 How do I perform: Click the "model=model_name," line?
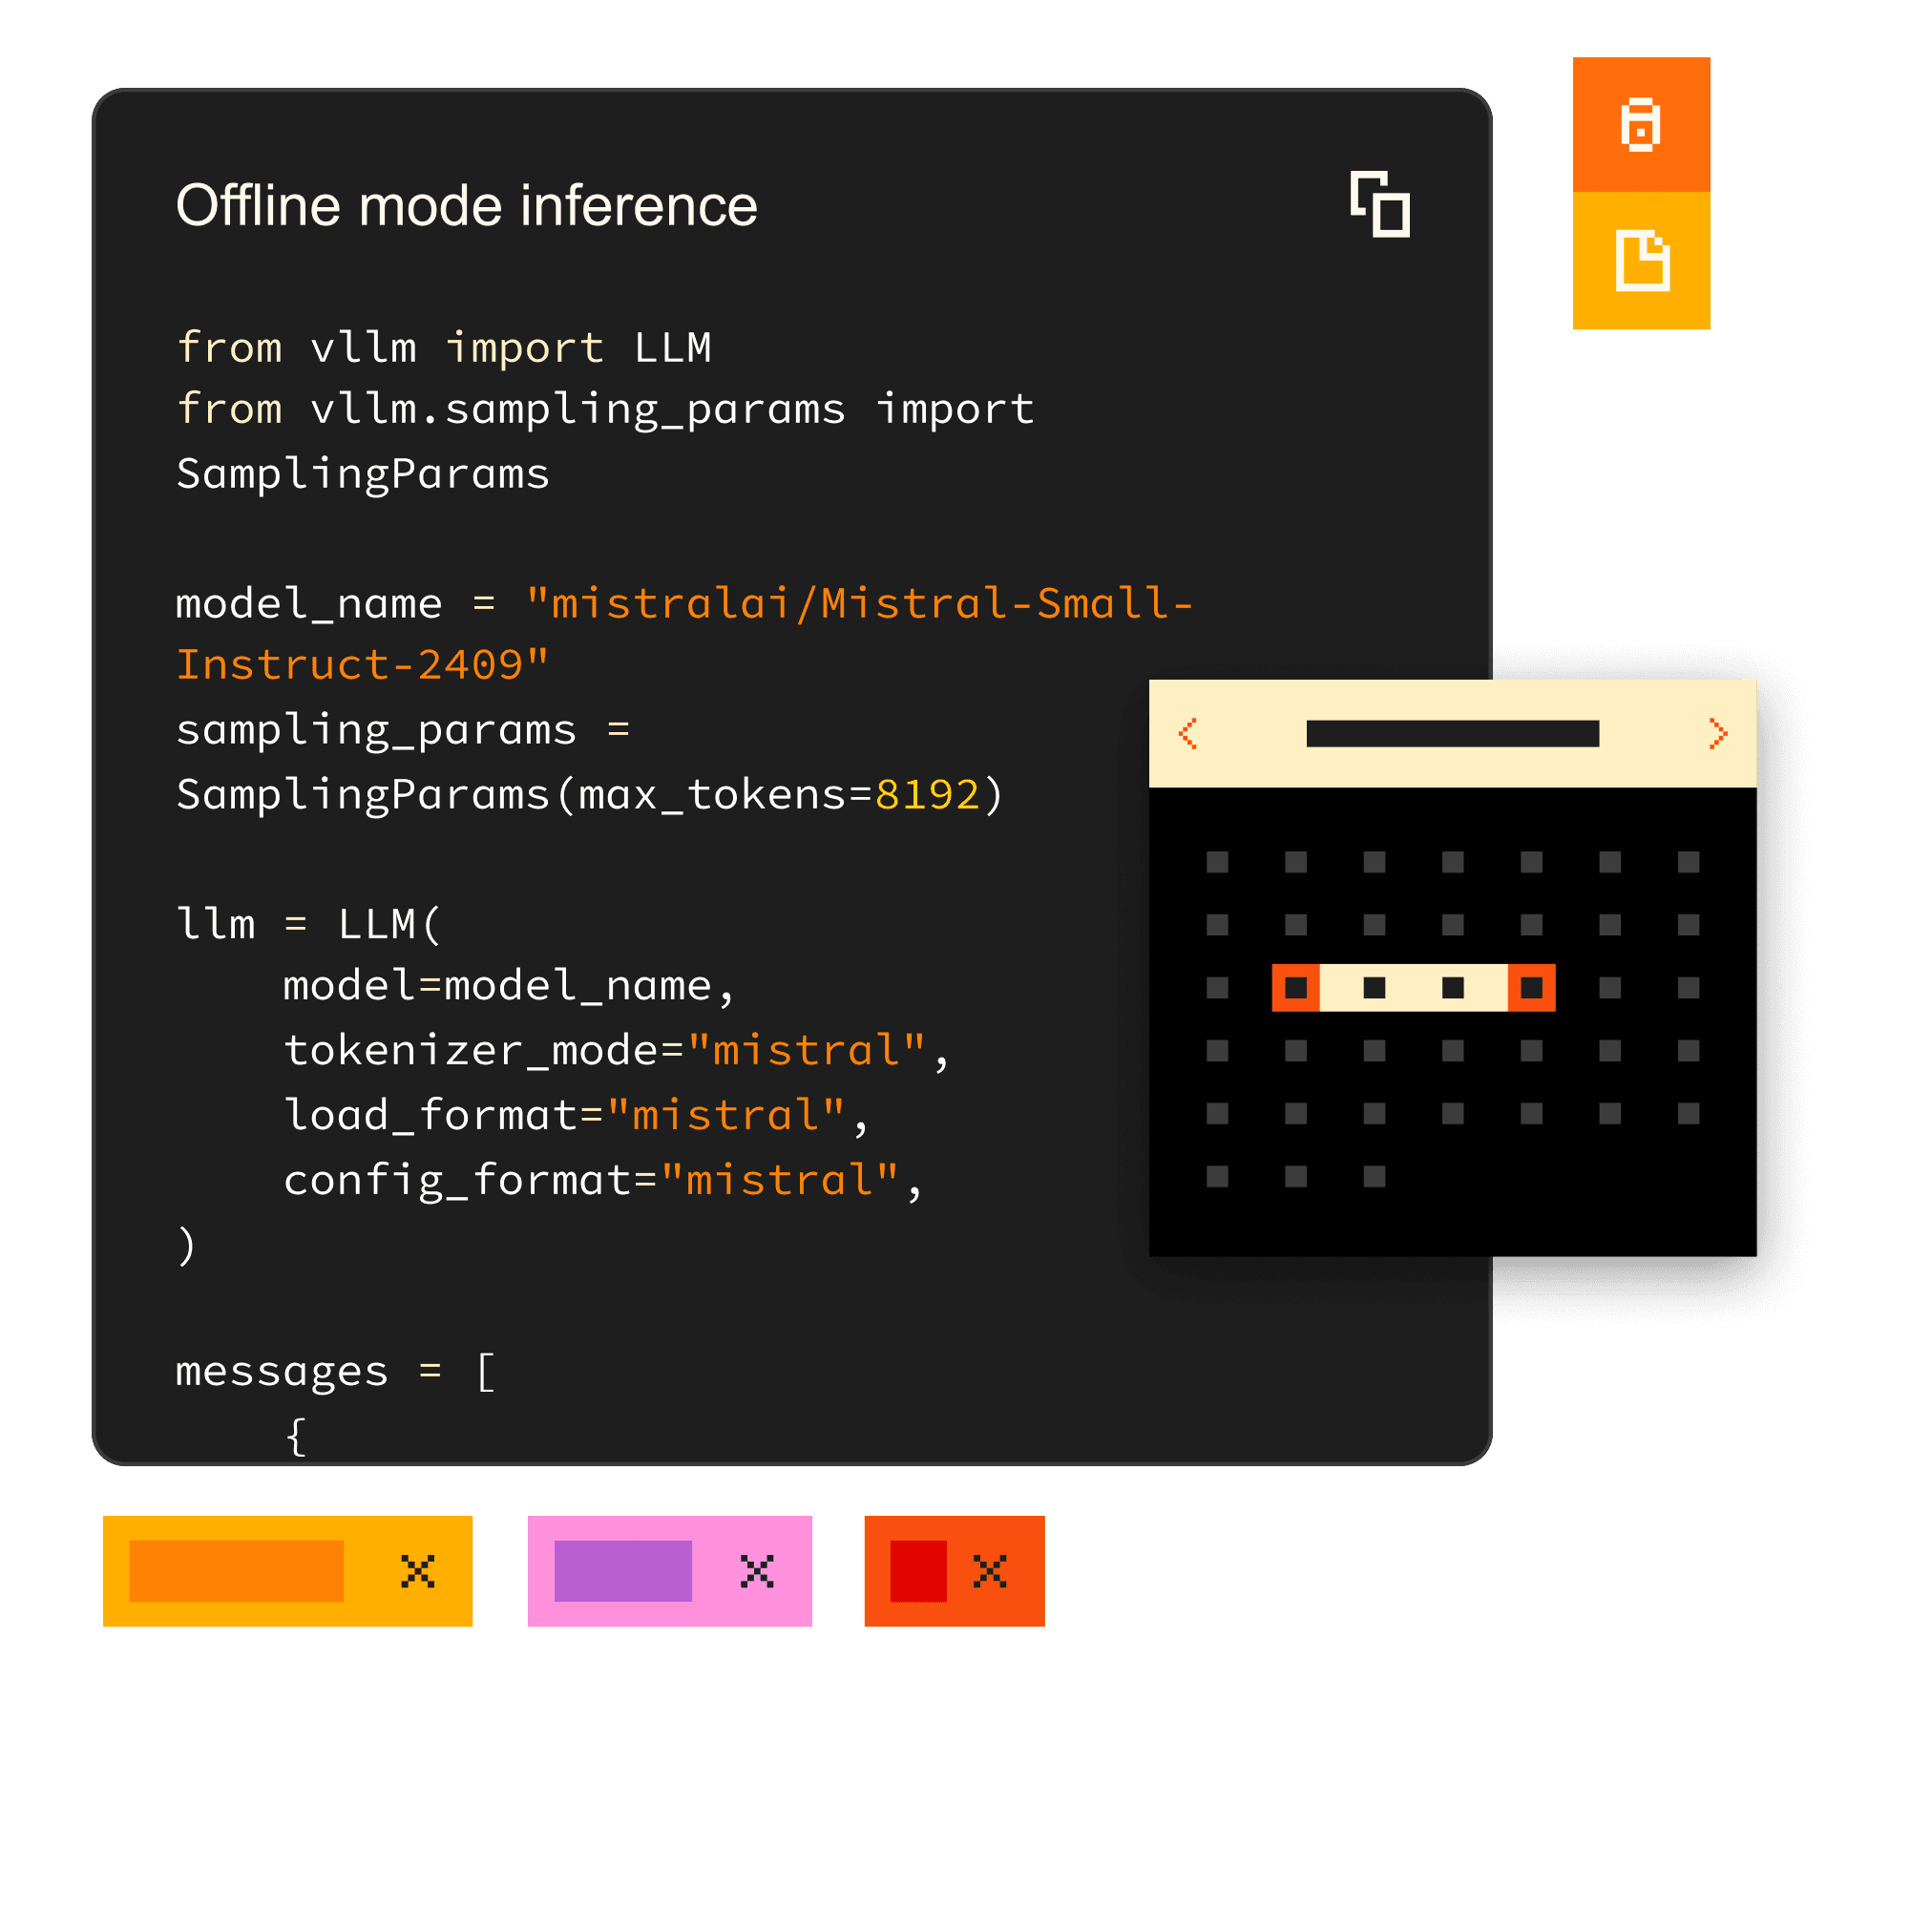pyautogui.click(x=509, y=986)
